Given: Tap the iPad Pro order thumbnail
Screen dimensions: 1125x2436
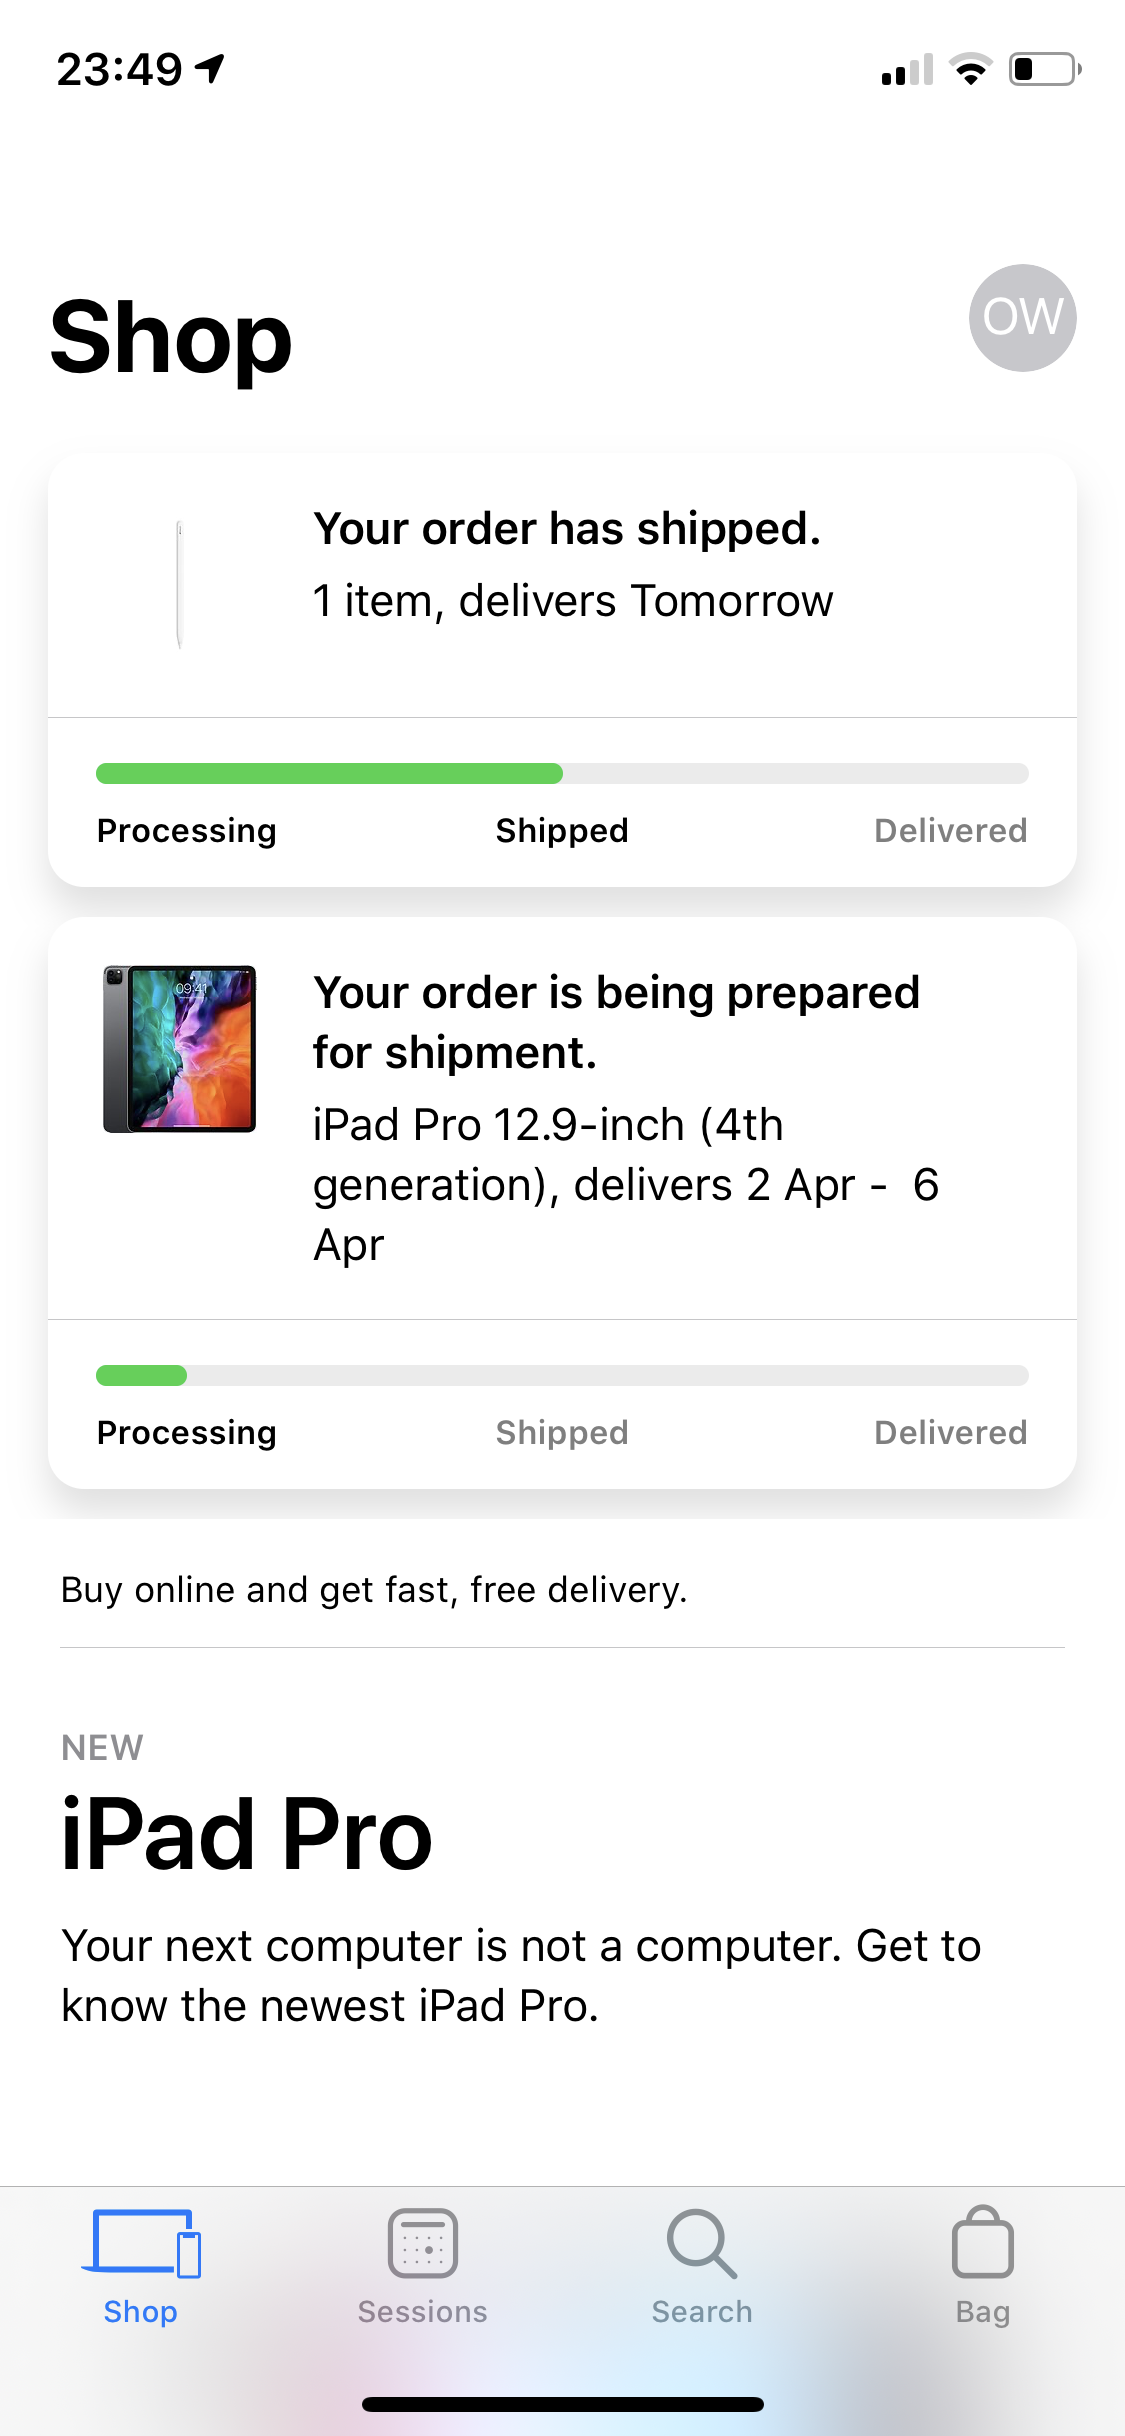Looking at the screenshot, I should coord(180,1048).
